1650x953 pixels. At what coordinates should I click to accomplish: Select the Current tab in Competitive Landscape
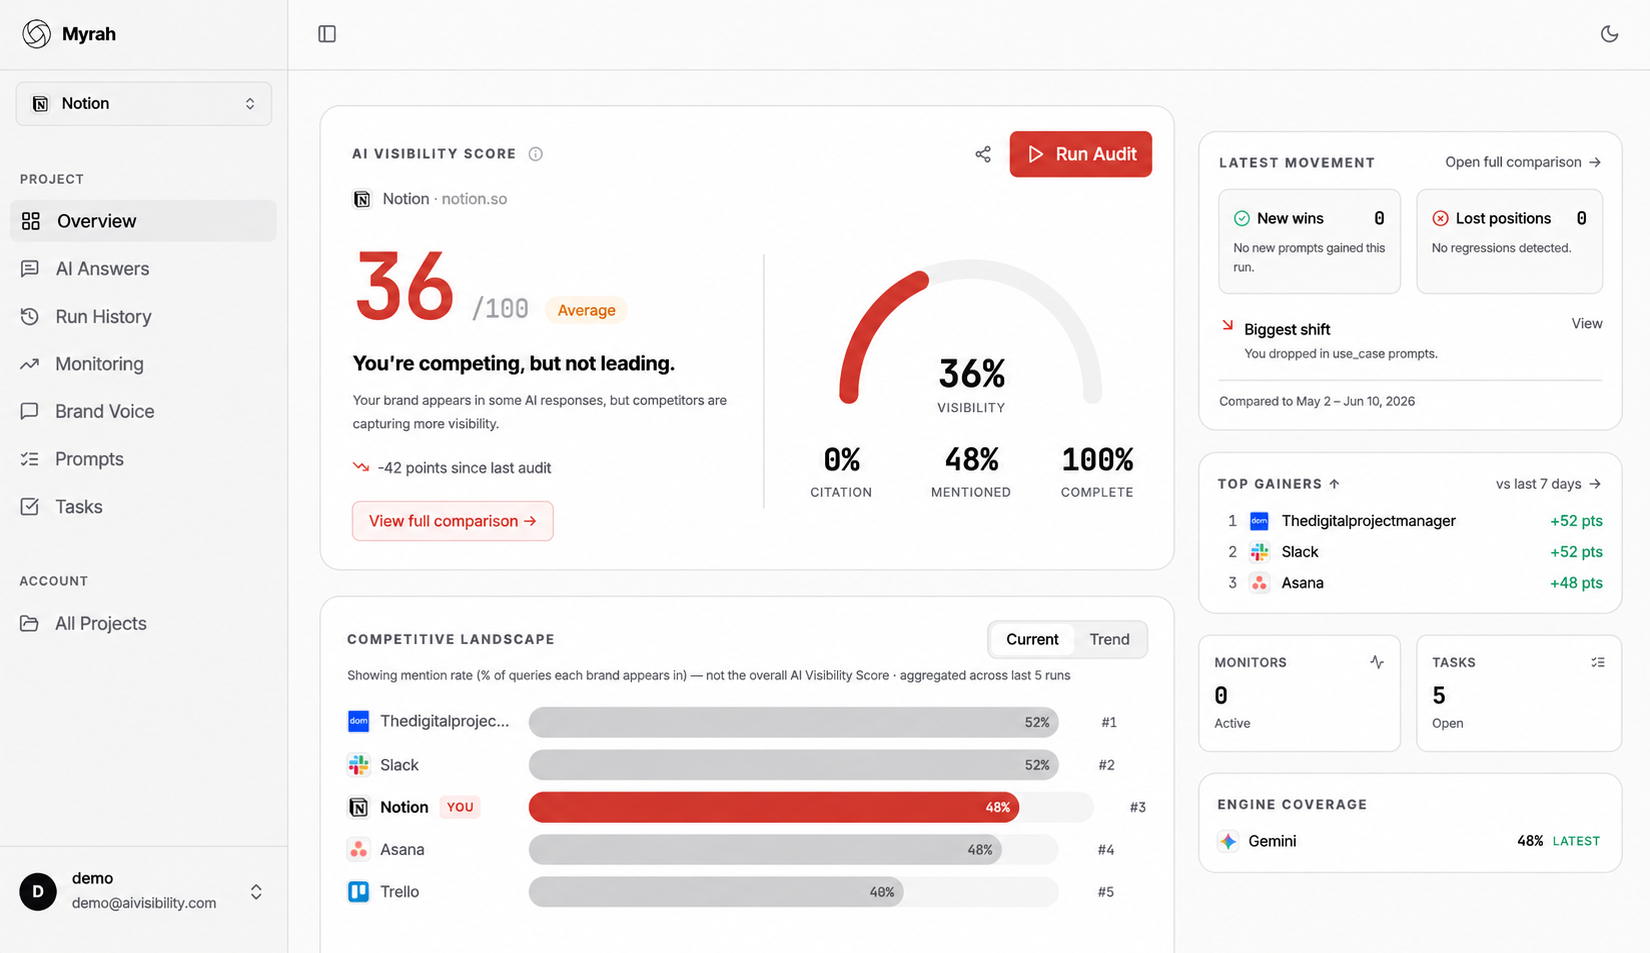tap(1032, 640)
